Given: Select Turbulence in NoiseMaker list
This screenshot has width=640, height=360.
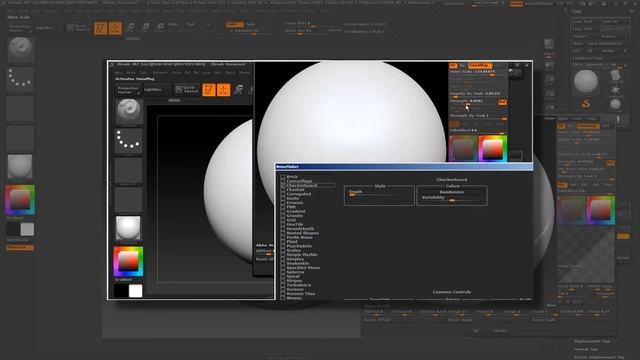Looking at the screenshot, I should [298, 285].
